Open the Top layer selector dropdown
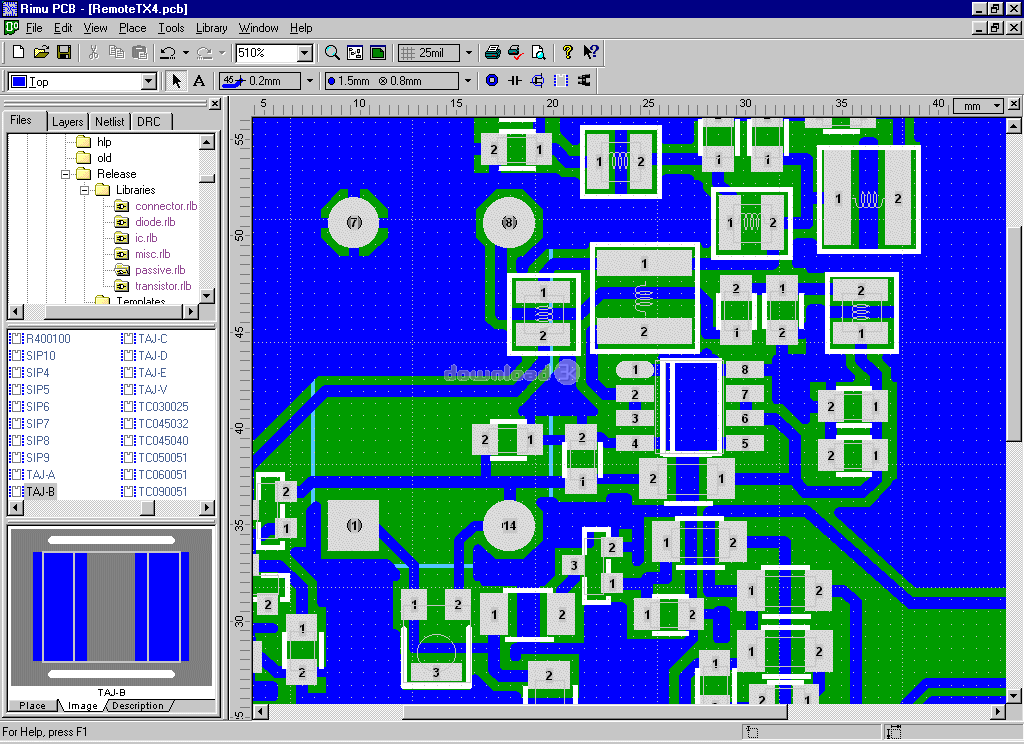1024x744 pixels. (149, 82)
